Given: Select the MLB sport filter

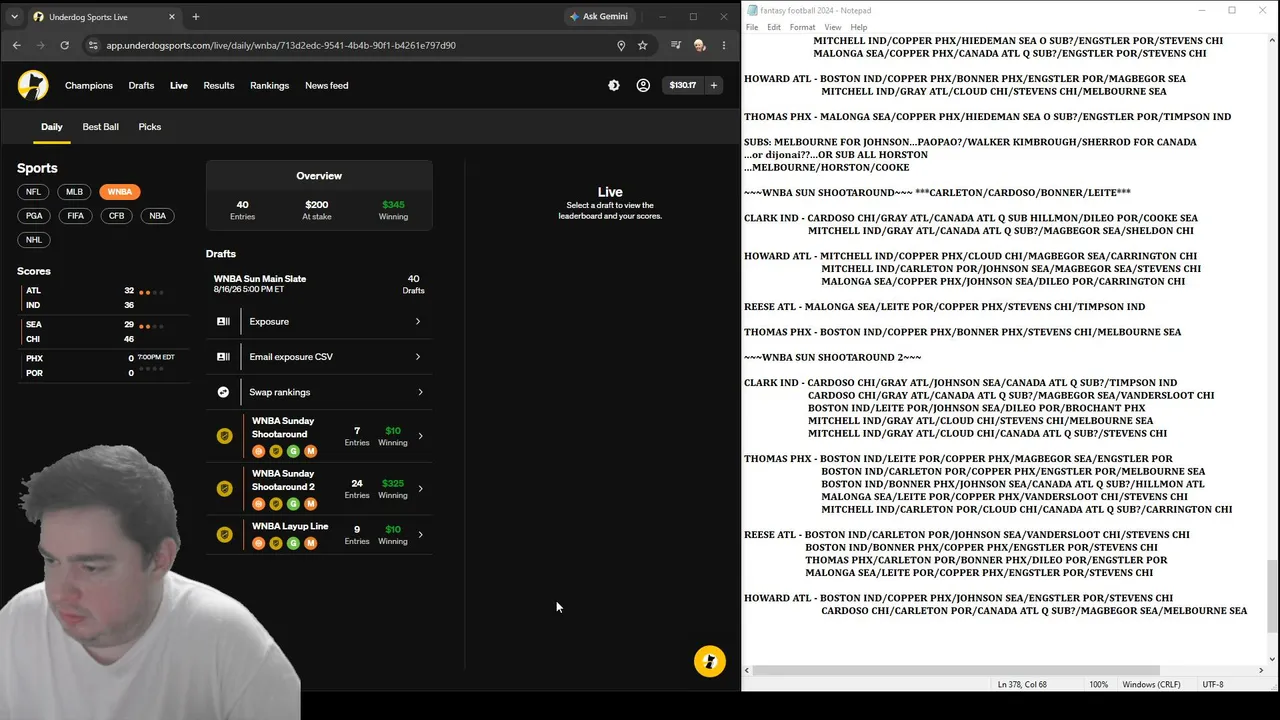Looking at the screenshot, I should (75, 192).
